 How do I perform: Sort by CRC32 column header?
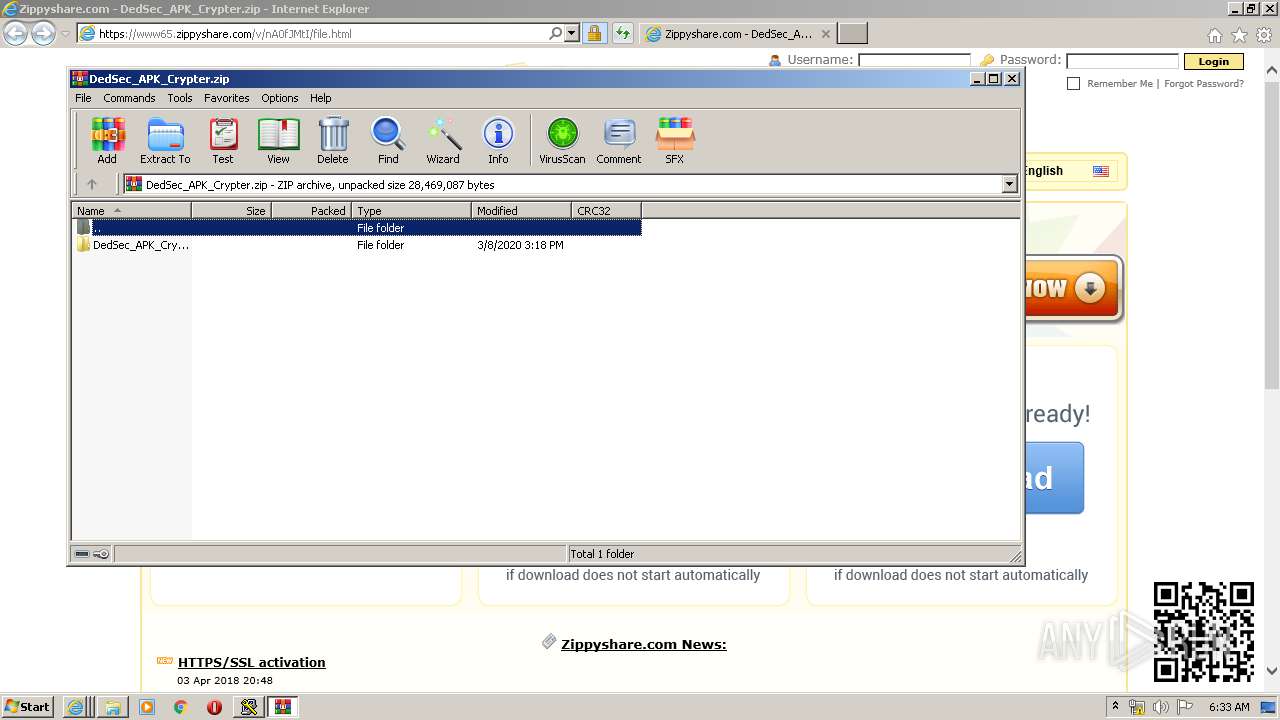pos(606,210)
